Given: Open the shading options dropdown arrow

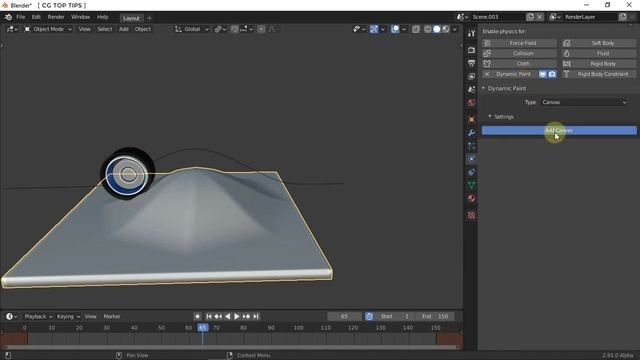Looking at the screenshot, I should (454, 29).
